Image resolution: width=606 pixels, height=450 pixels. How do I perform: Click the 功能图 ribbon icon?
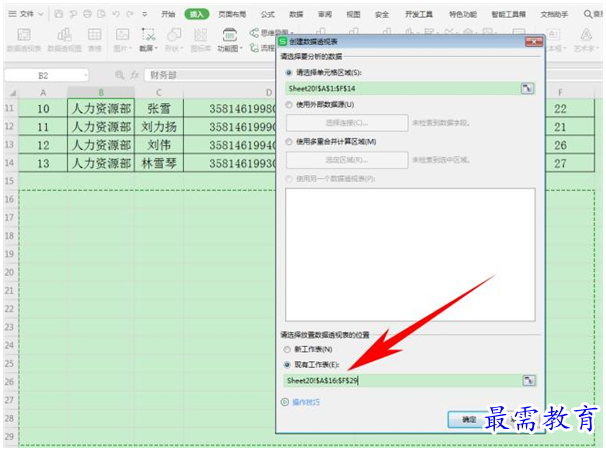click(x=230, y=35)
